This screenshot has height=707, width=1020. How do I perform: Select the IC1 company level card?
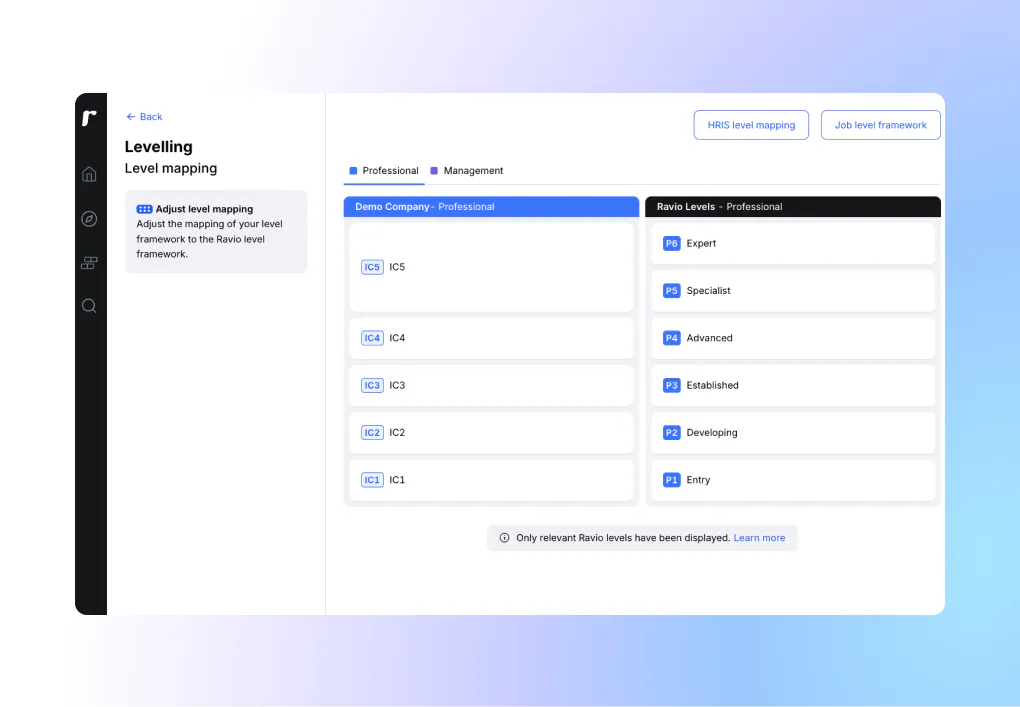[x=491, y=480]
